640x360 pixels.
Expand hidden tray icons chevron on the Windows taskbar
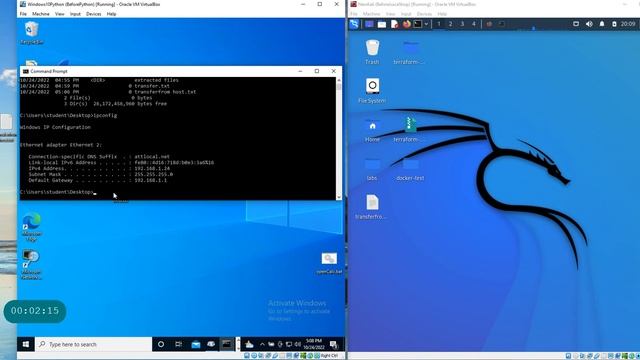(262, 344)
